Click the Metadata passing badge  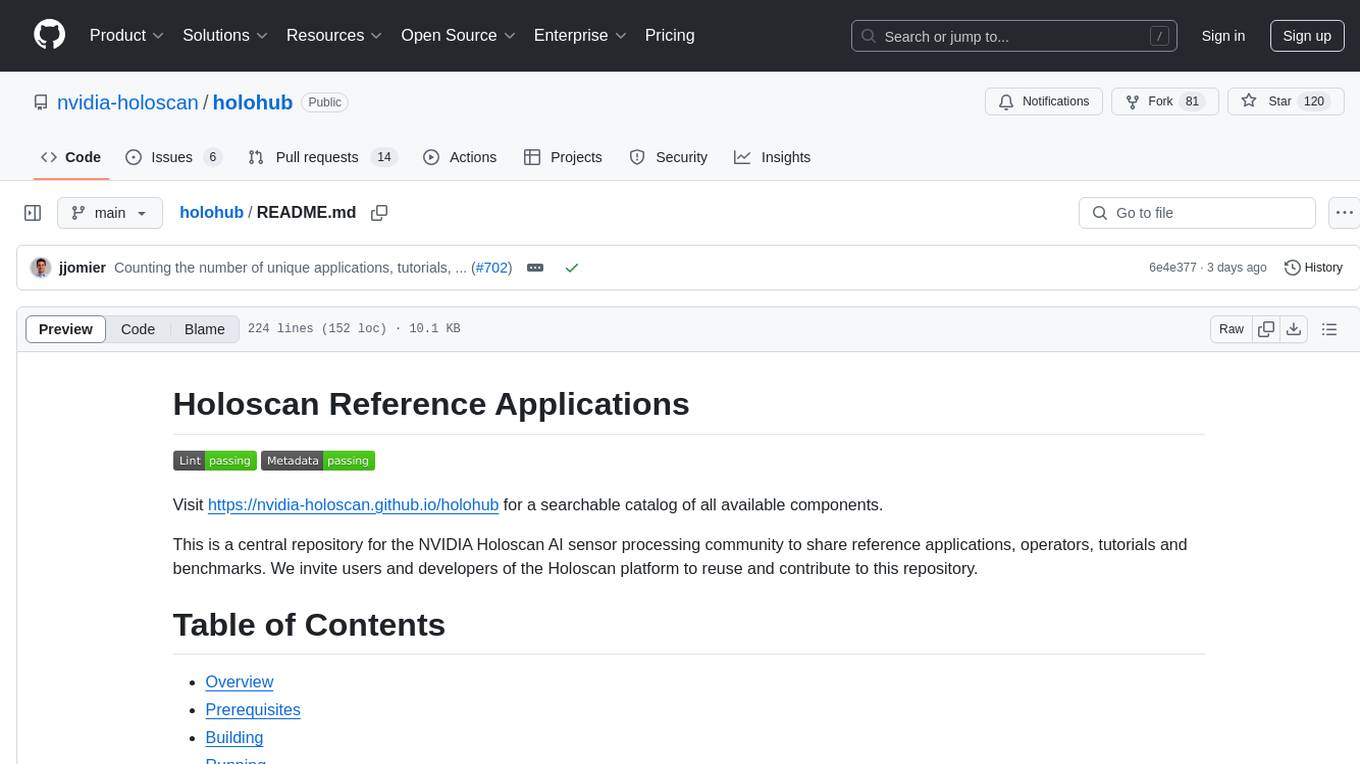coord(318,460)
